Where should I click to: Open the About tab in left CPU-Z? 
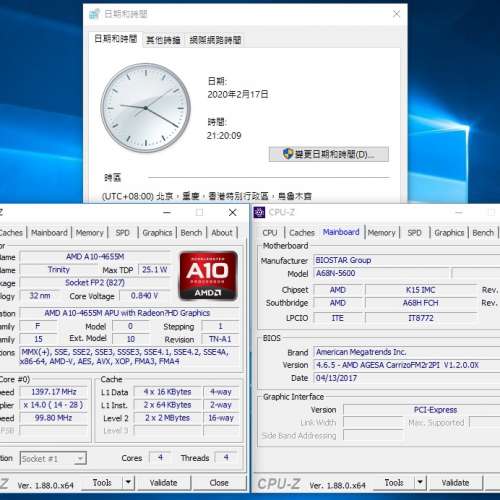pyautogui.click(x=222, y=233)
